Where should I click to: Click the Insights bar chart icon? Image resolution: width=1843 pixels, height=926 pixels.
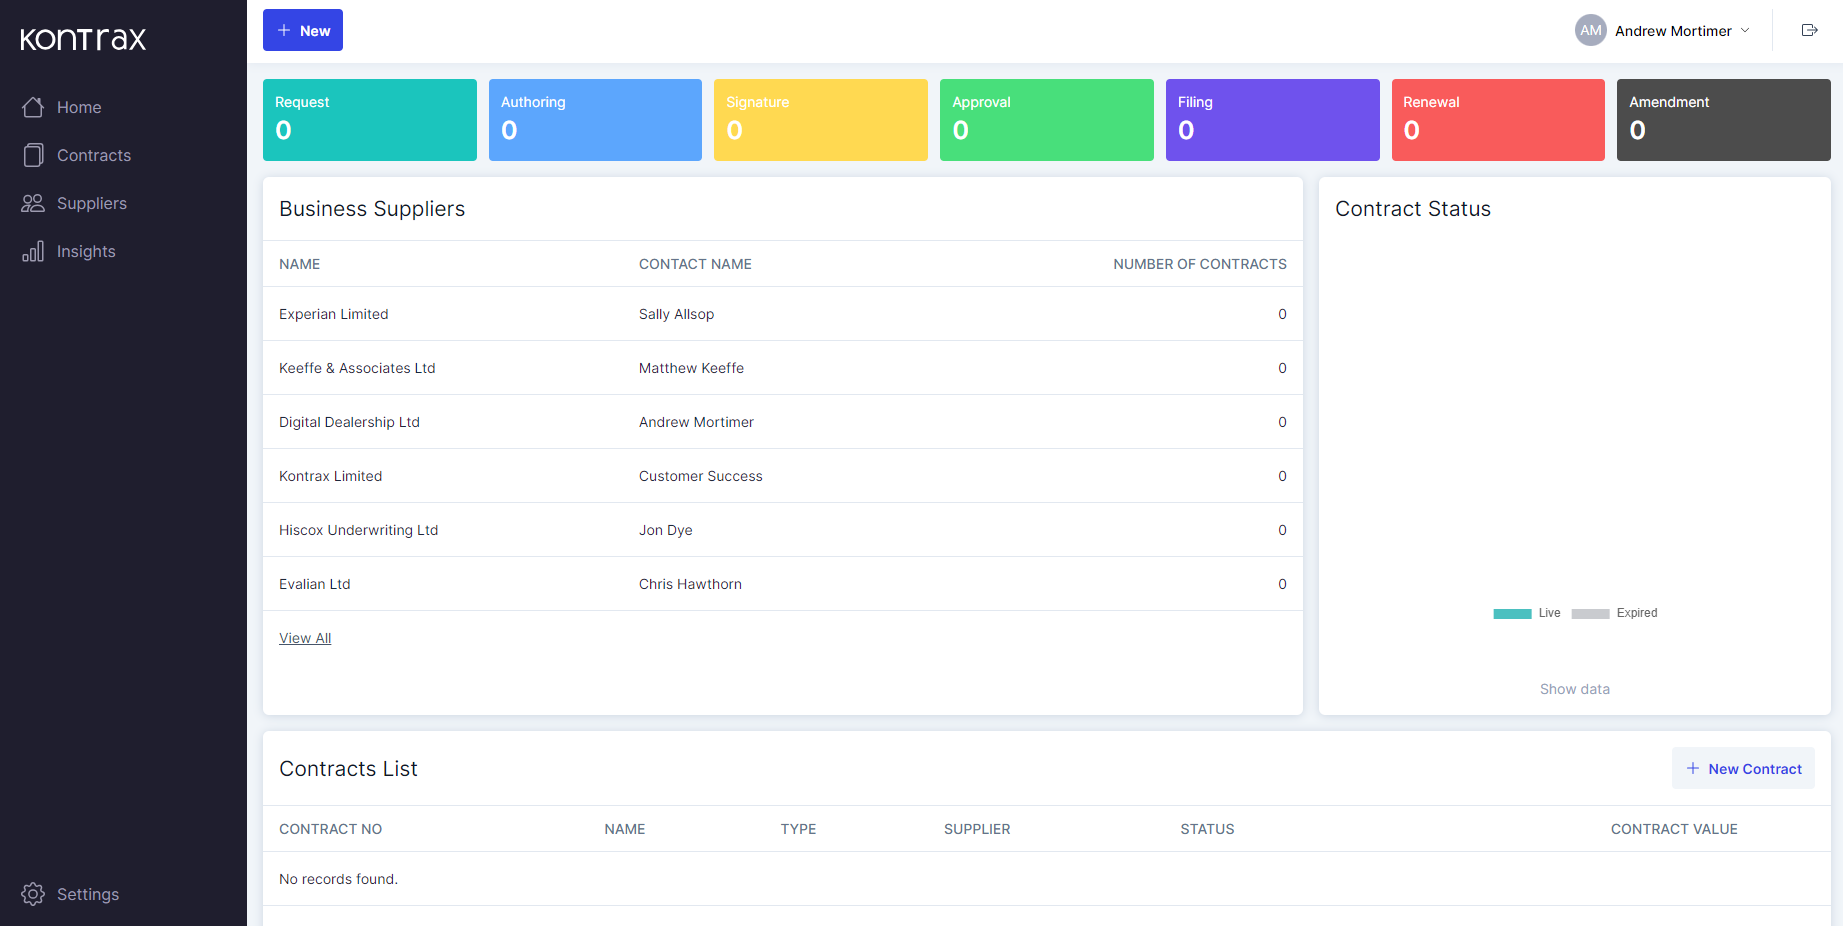(33, 251)
